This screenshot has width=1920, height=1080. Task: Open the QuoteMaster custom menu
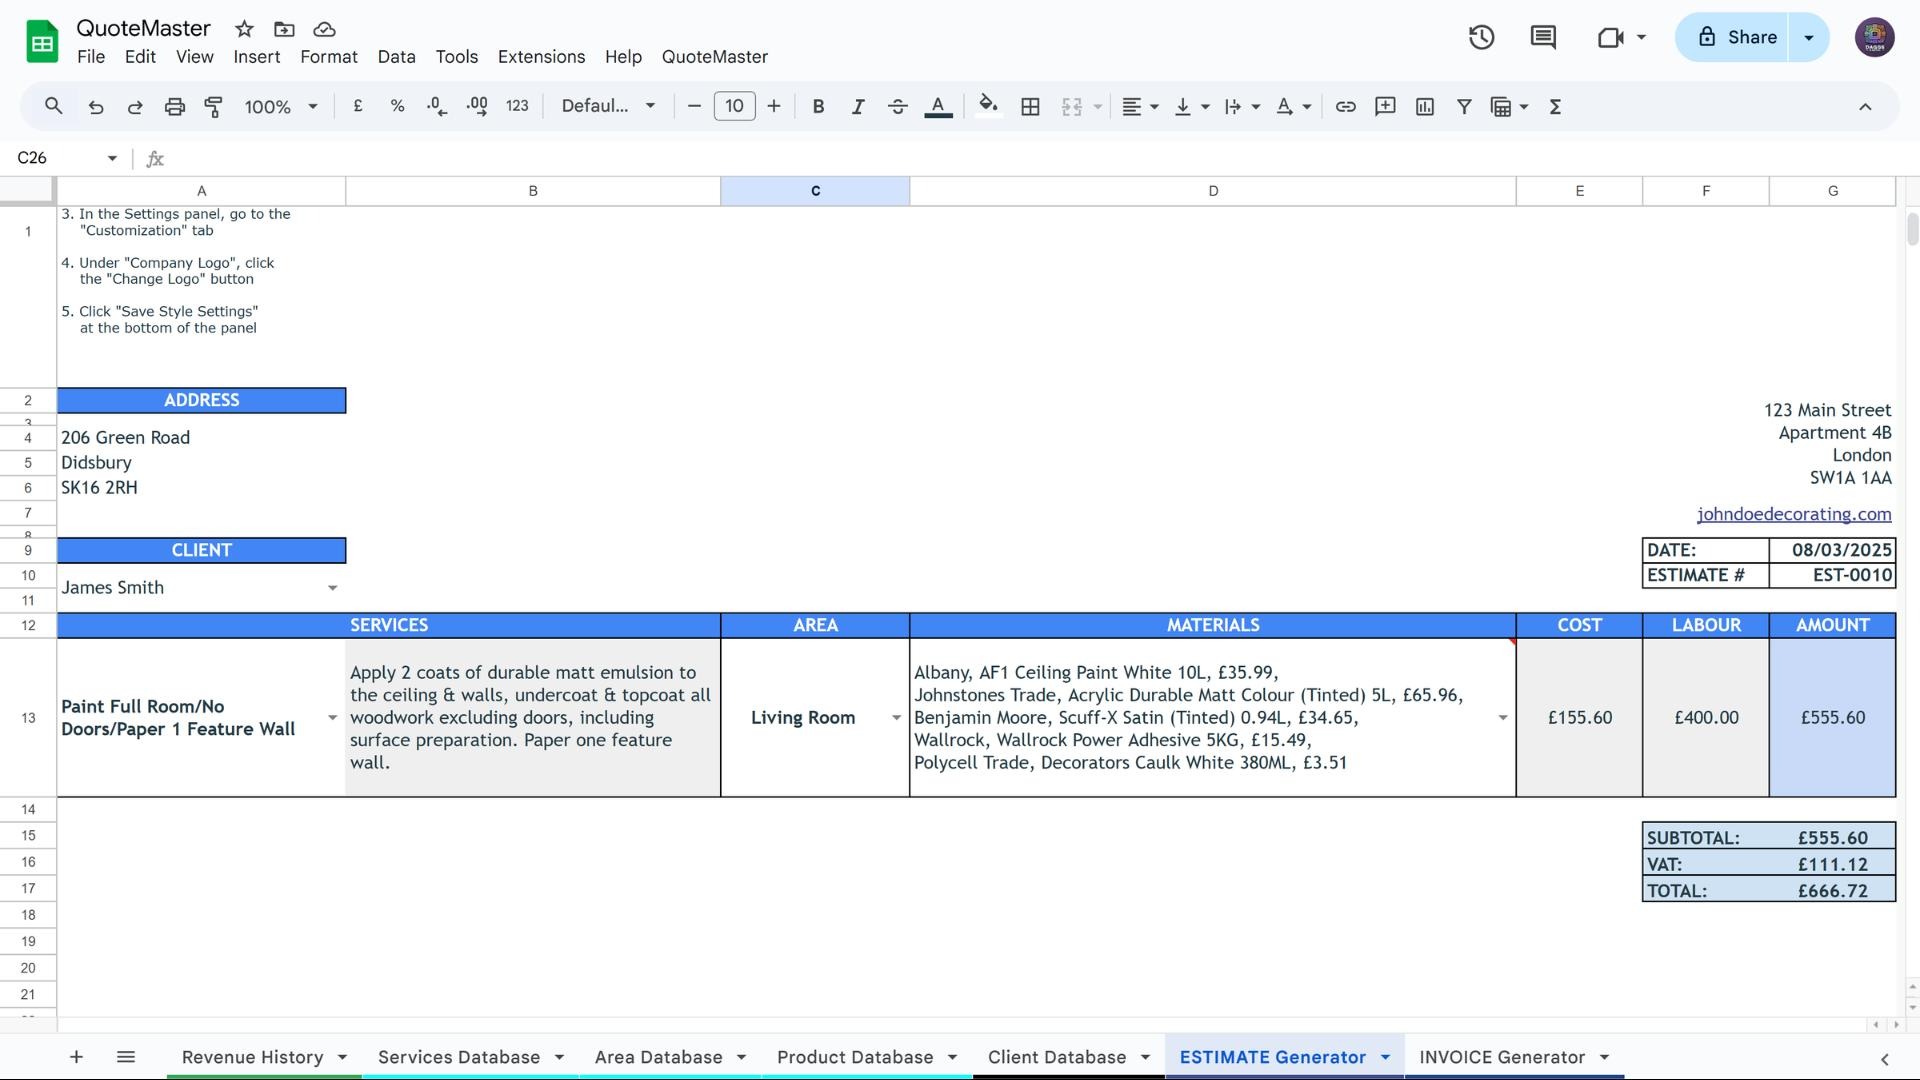[714, 57]
